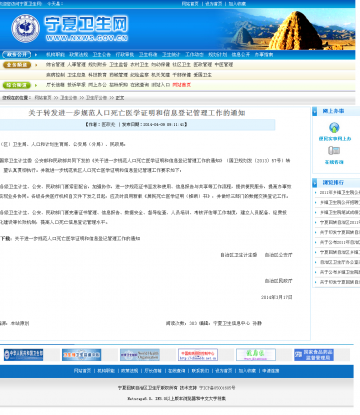Viewport: 360px width, 415px height.
Task: Click the red 网站首页 link
Action: pyautogui.click(x=181, y=85)
